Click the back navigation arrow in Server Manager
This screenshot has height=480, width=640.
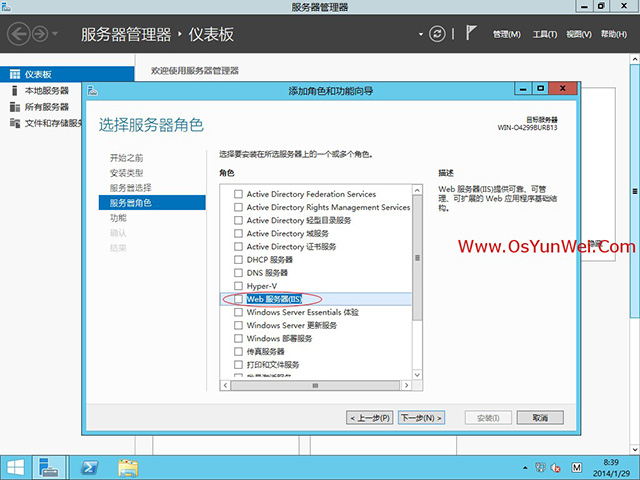click(19, 33)
